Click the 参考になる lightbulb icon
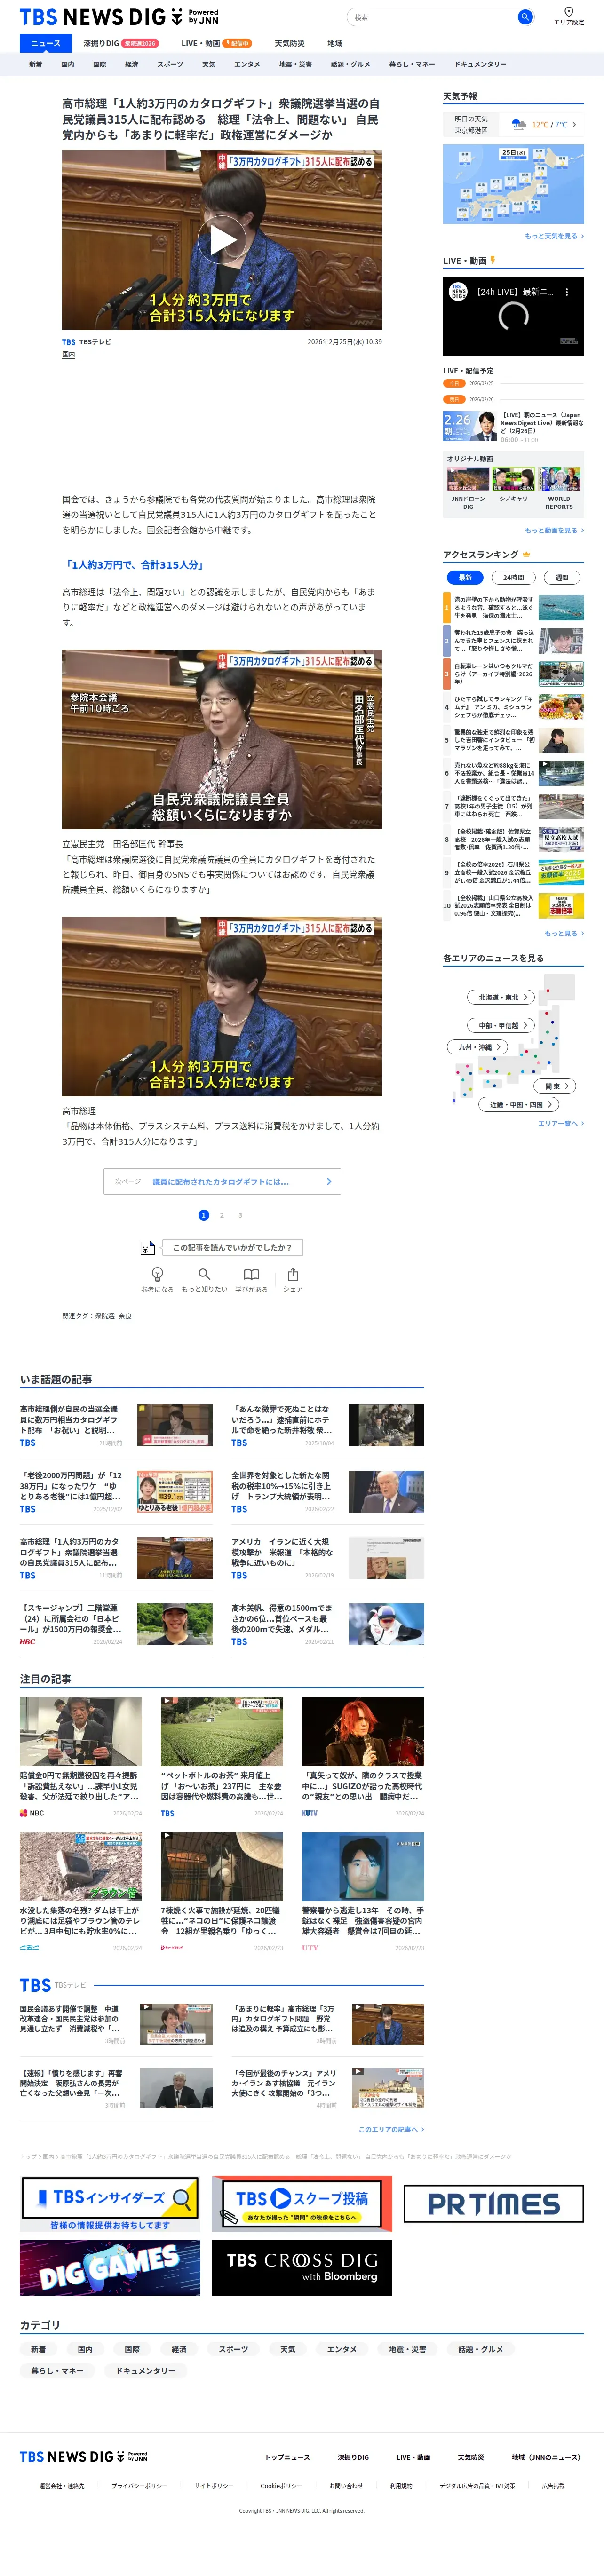The image size is (604, 2576). (x=157, y=1274)
